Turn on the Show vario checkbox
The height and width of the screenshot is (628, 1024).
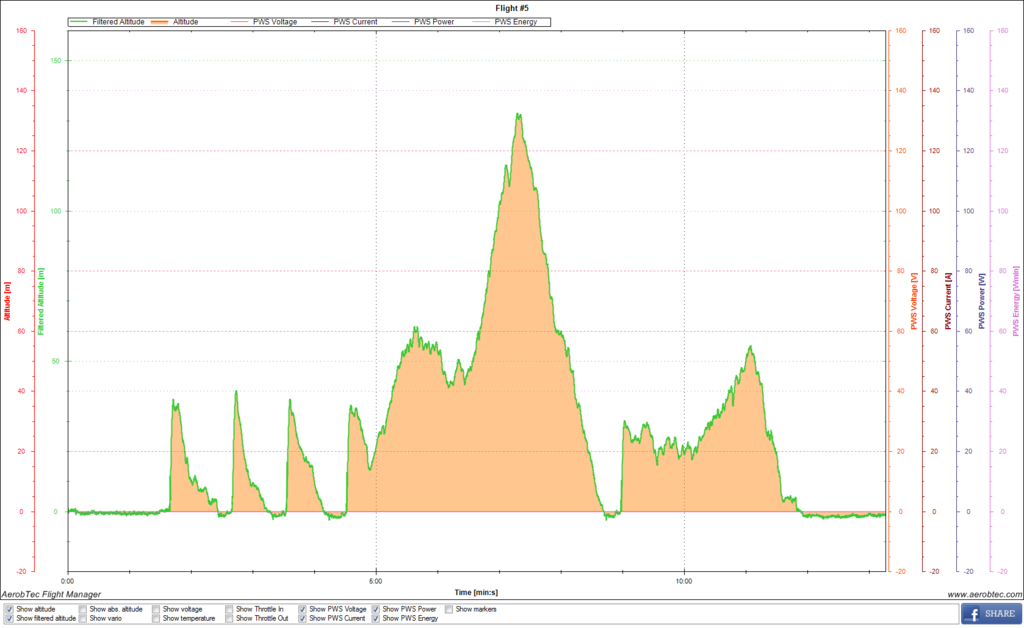pyautogui.click(x=82, y=619)
